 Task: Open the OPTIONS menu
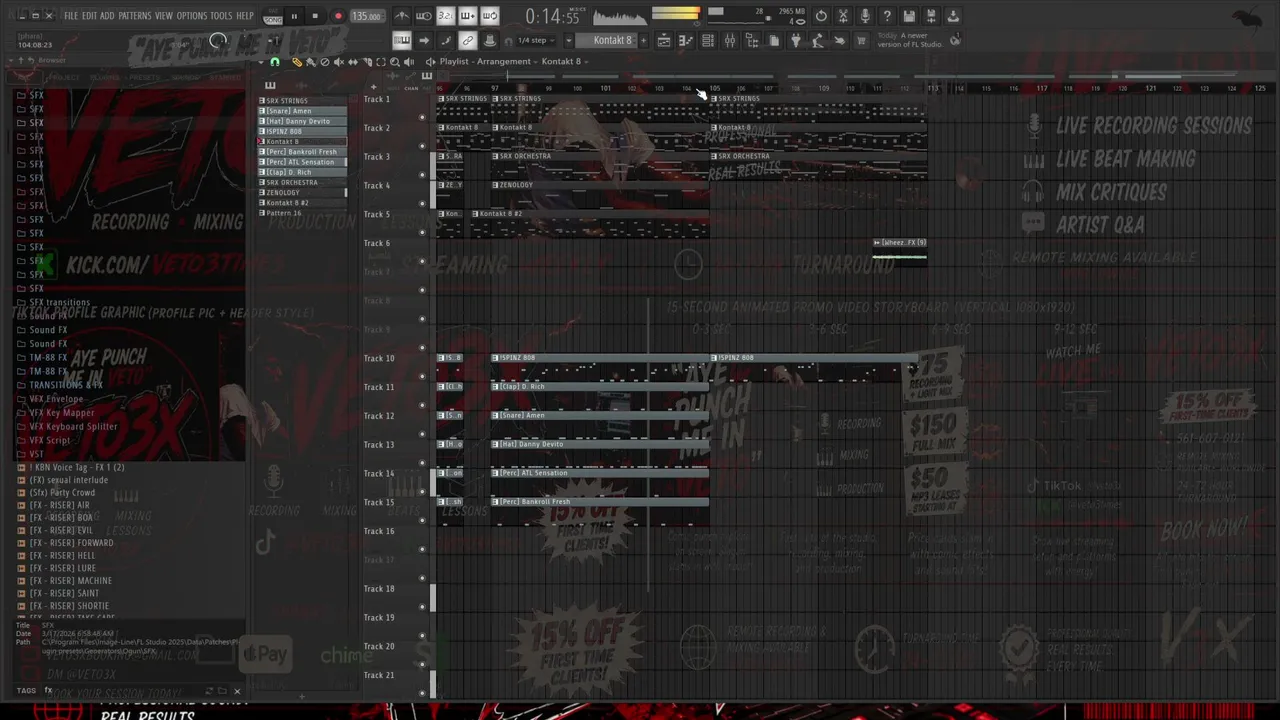point(191,16)
